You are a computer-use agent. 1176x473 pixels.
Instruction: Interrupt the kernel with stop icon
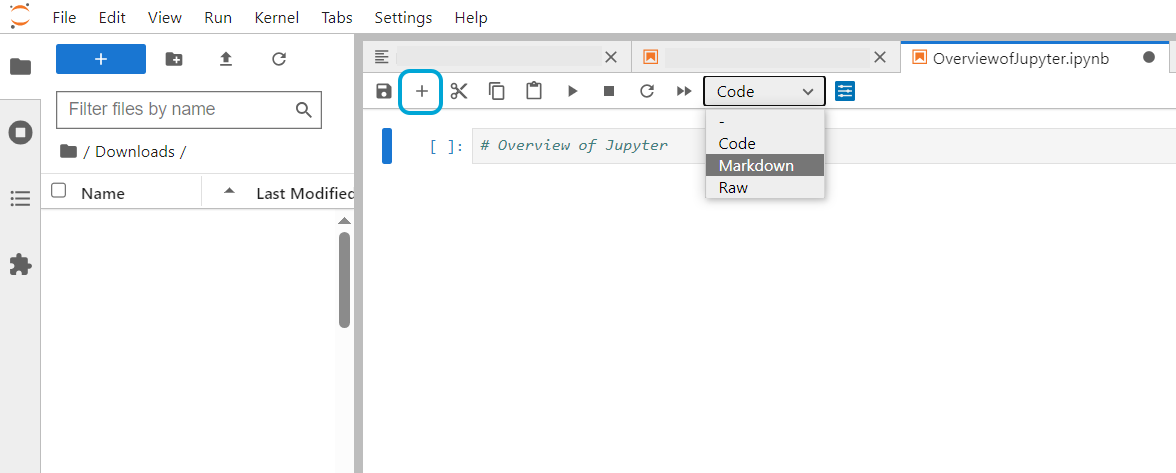click(x=609, y=91)
